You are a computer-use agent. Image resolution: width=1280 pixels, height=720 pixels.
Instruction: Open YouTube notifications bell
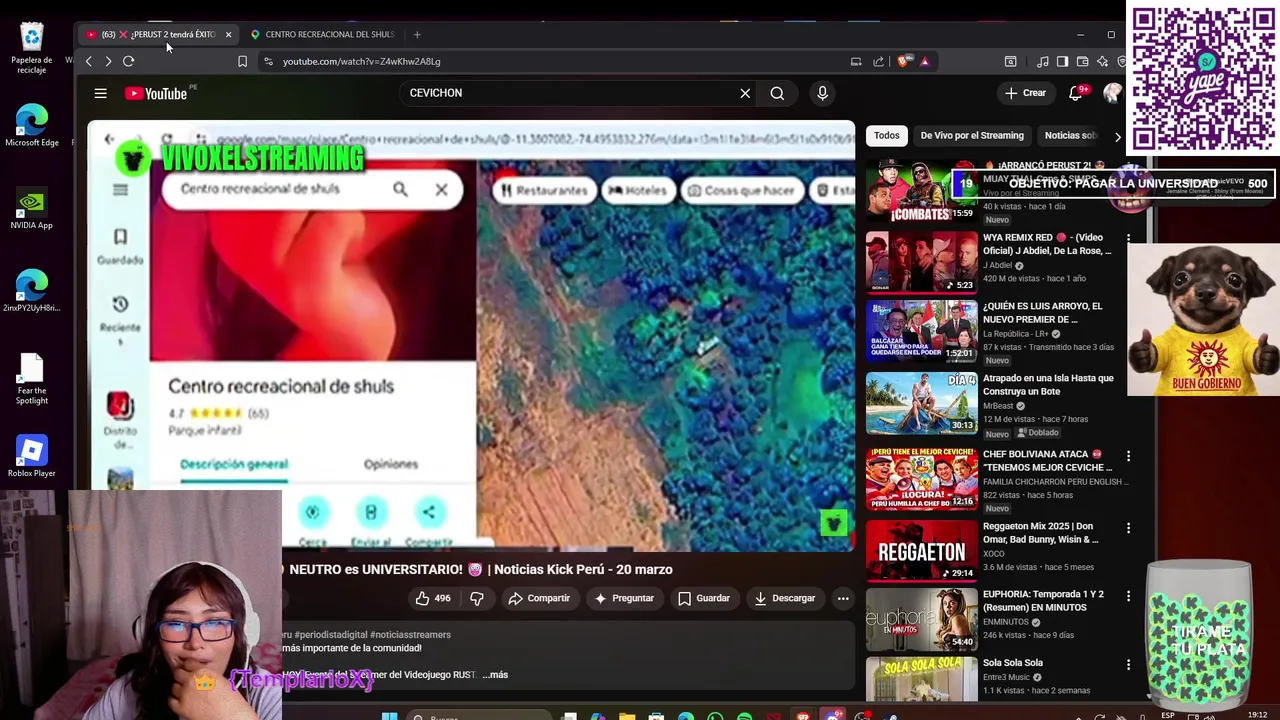coord(1076,93)
